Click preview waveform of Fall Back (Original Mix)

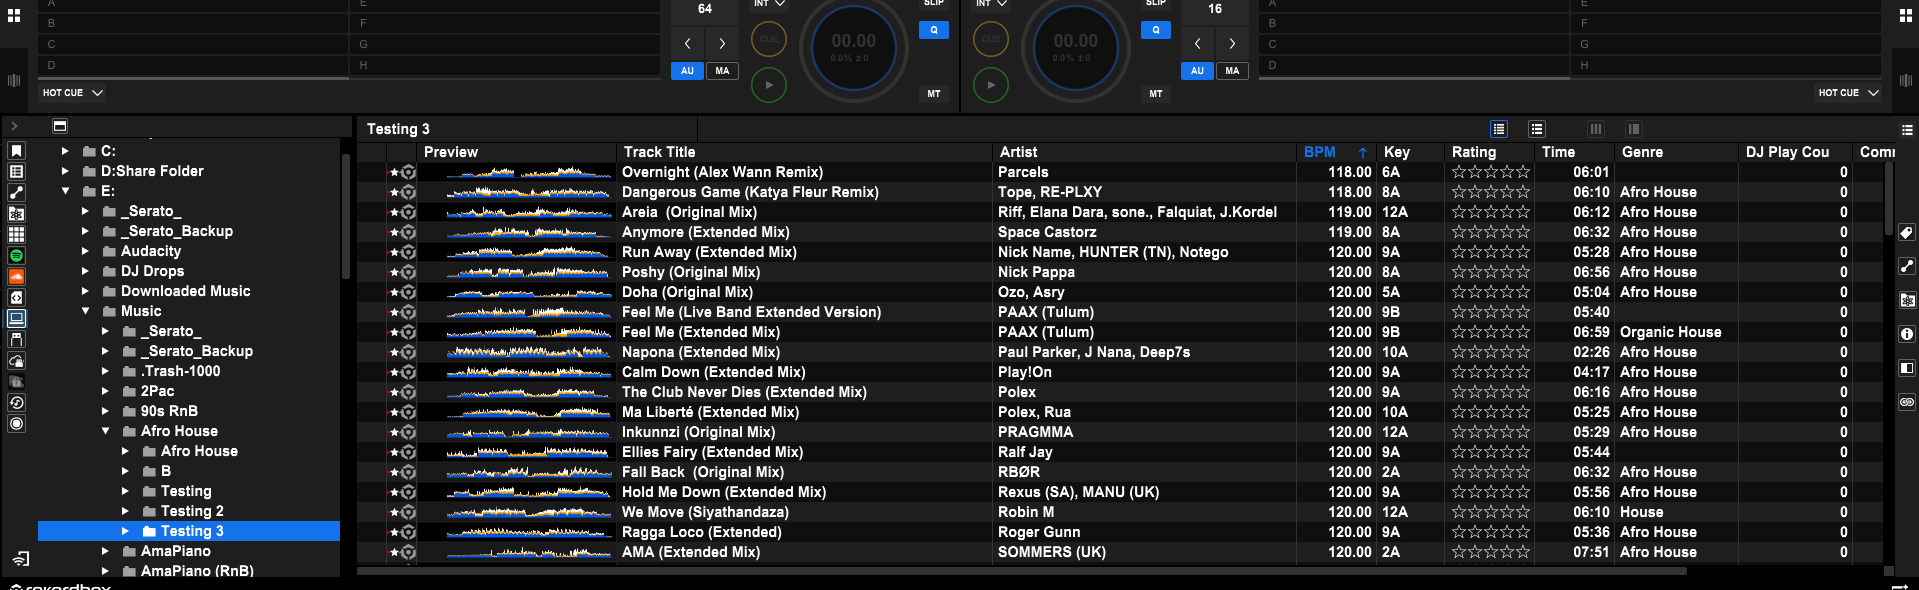click(x=527, y=472)
